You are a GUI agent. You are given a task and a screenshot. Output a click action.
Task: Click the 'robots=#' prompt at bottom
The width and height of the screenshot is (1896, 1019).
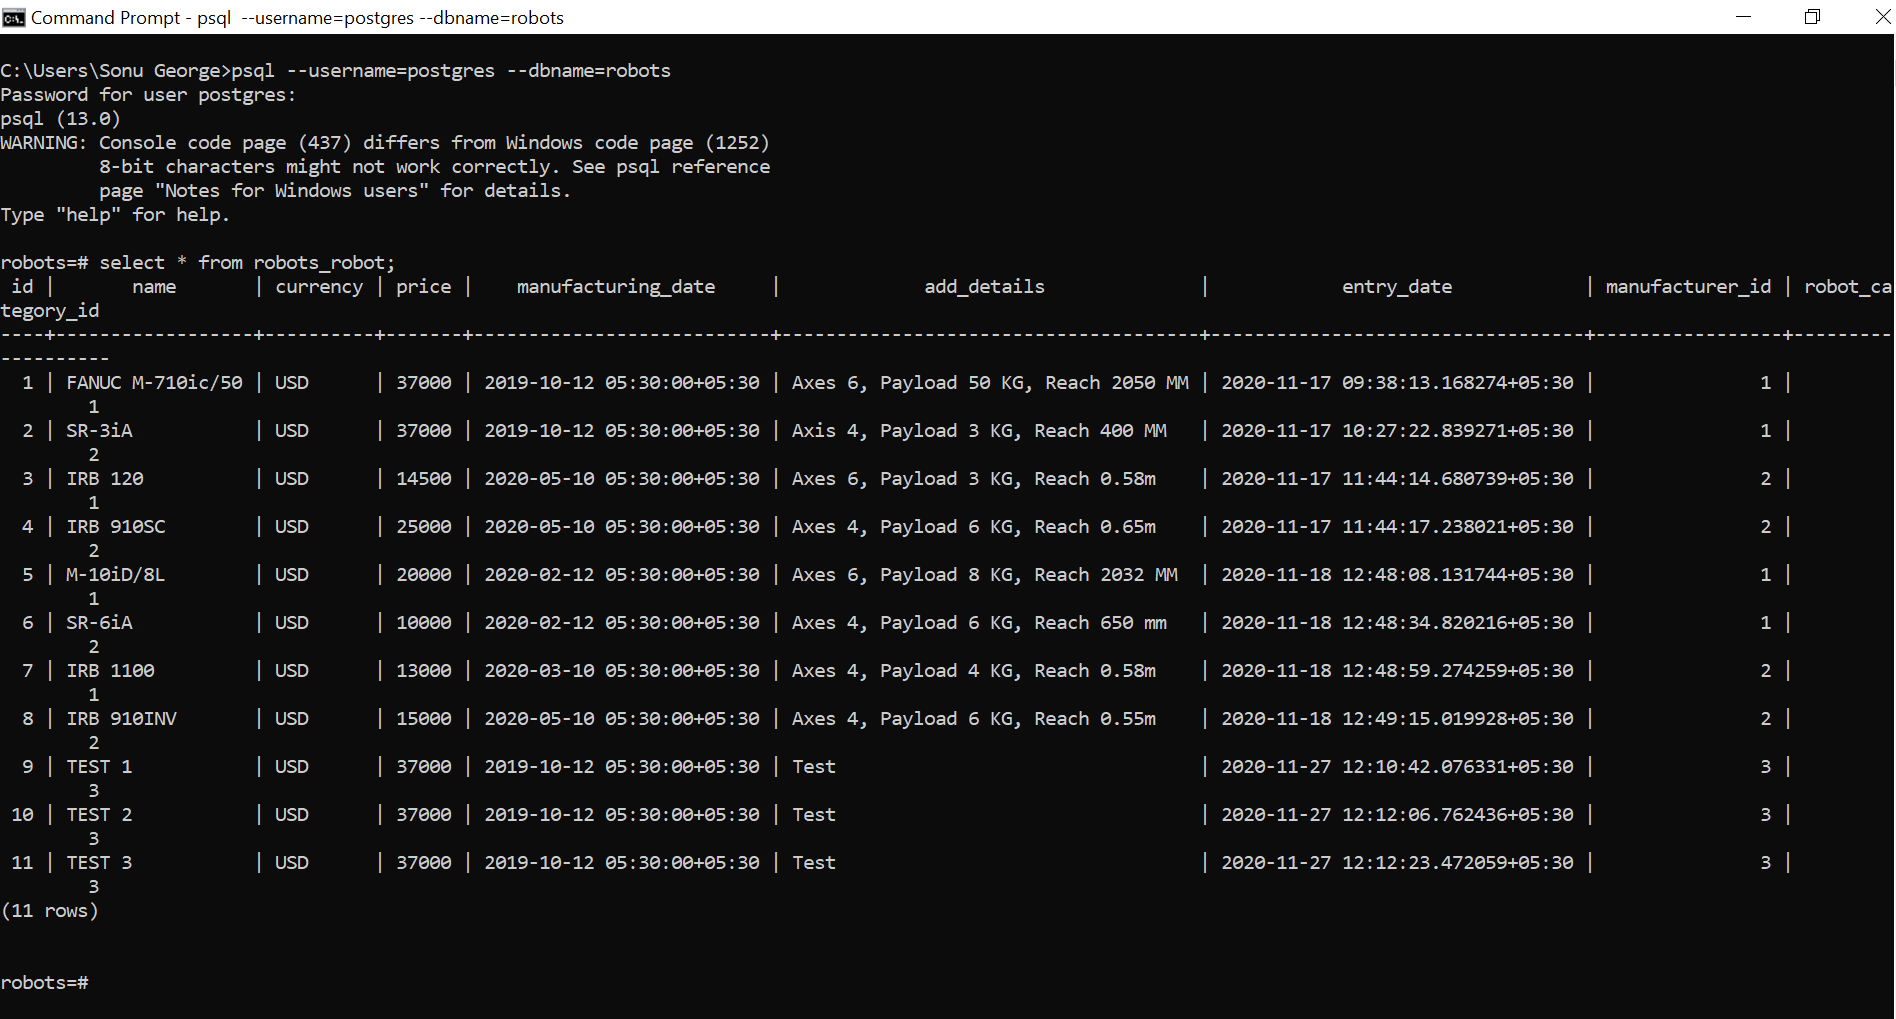click(45, 983)
